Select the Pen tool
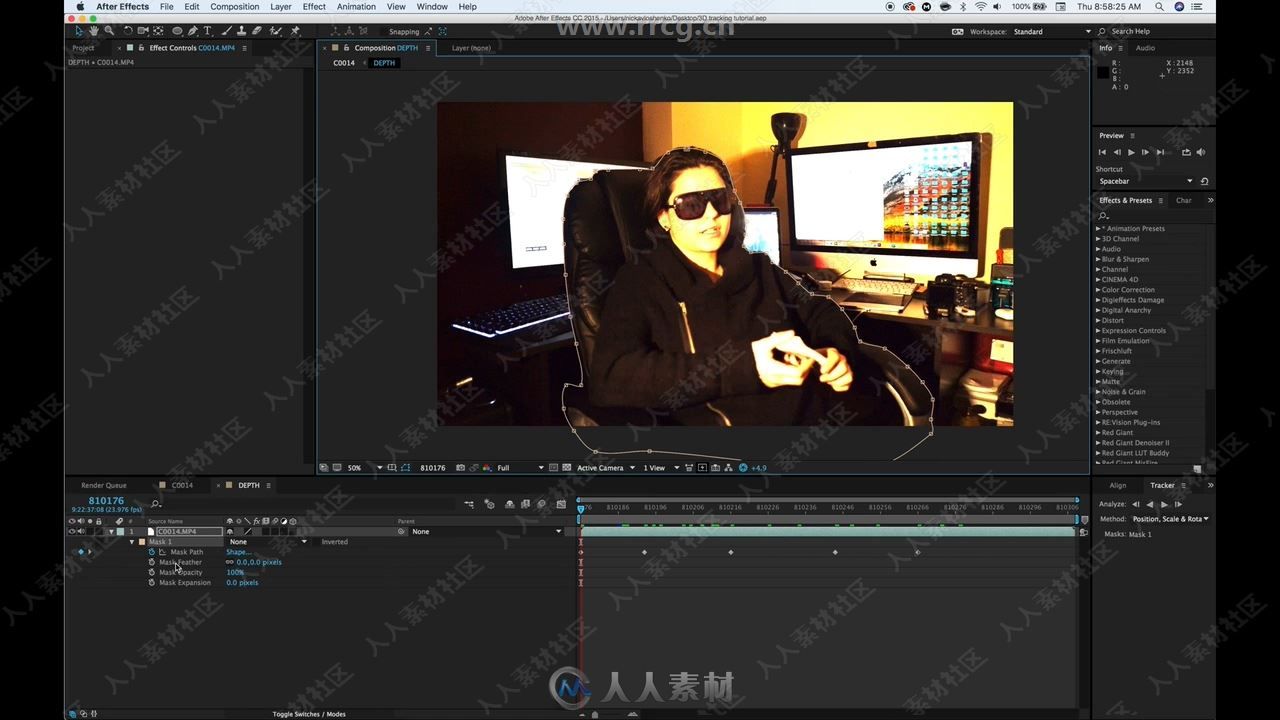The height and width of the screenshot is (720, 1280). (193, 31)
